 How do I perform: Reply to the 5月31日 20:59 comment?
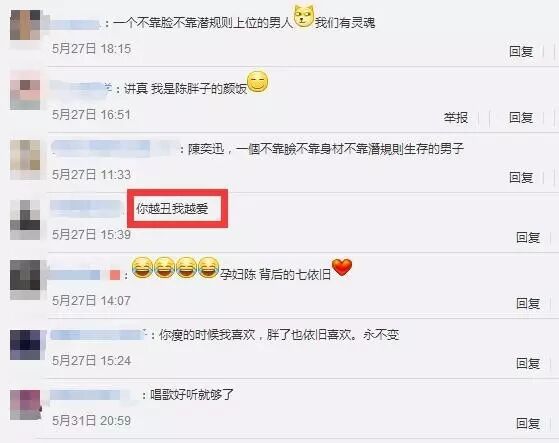[528, 423]
